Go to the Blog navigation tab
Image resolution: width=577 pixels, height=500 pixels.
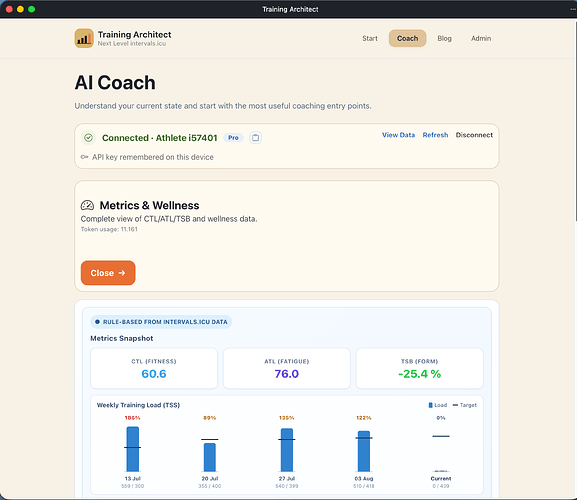click(444, 38)
